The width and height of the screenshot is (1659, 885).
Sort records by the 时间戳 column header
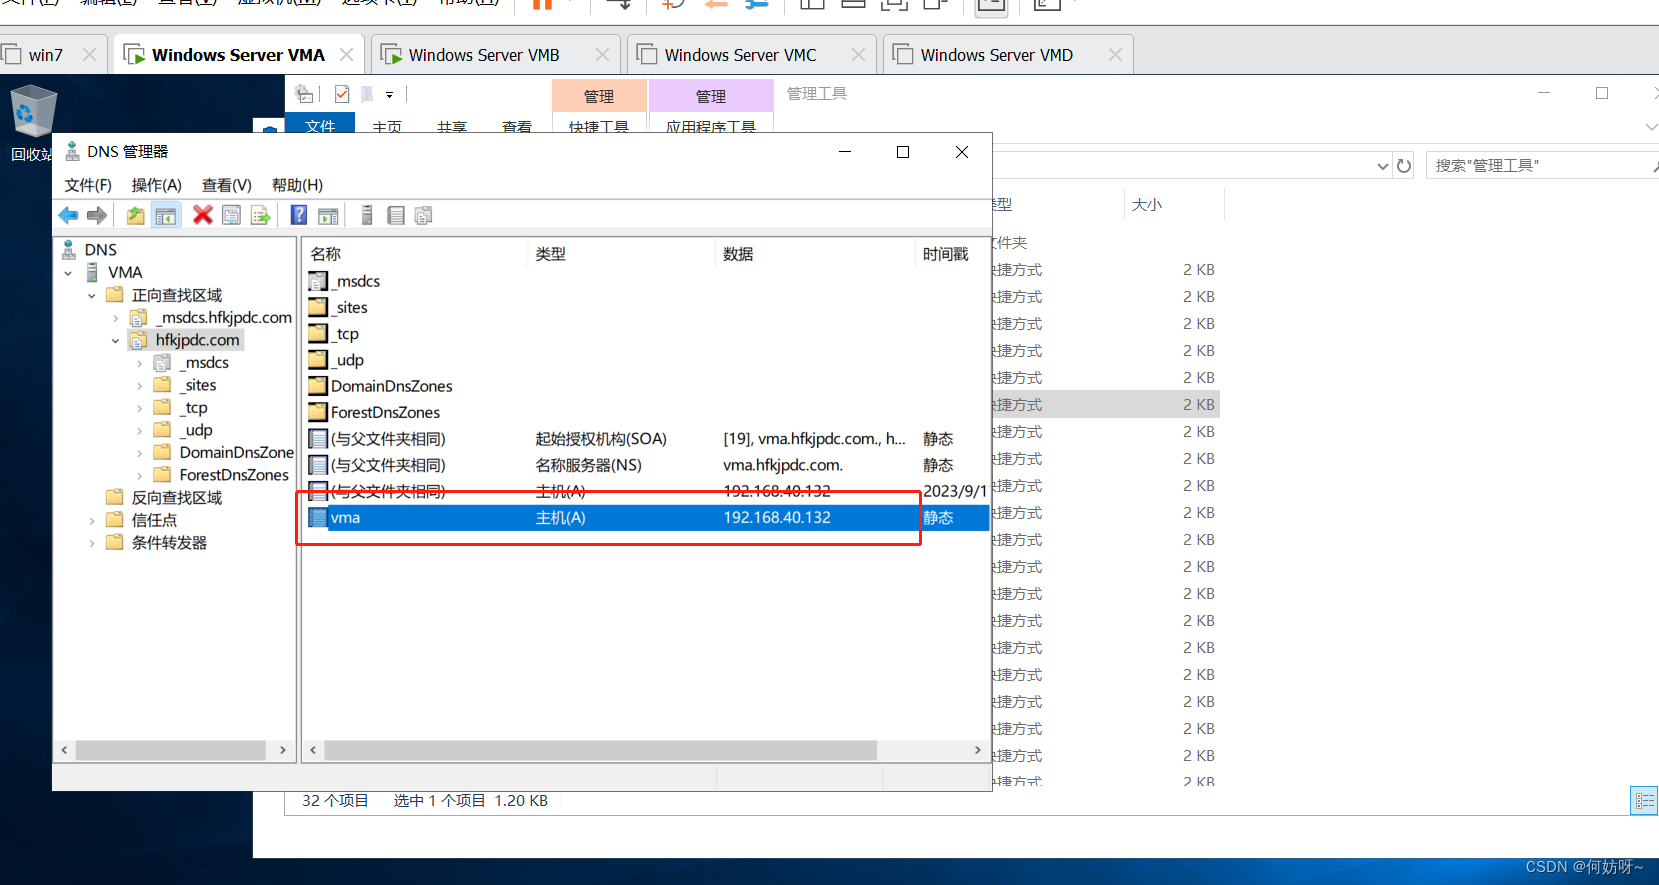pos(951,254)
